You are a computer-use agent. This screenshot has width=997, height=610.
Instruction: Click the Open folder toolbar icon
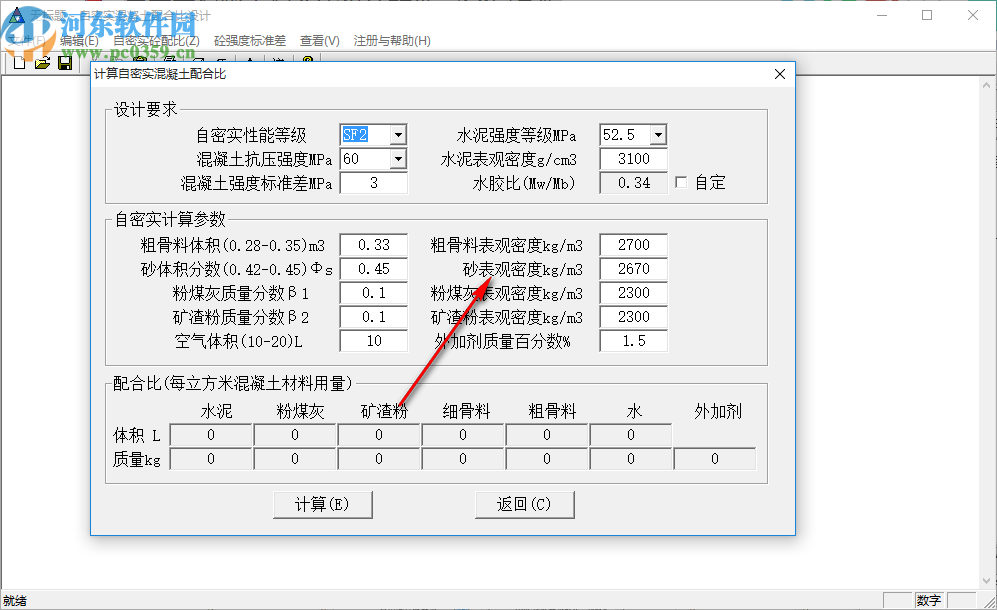point(43,62)
